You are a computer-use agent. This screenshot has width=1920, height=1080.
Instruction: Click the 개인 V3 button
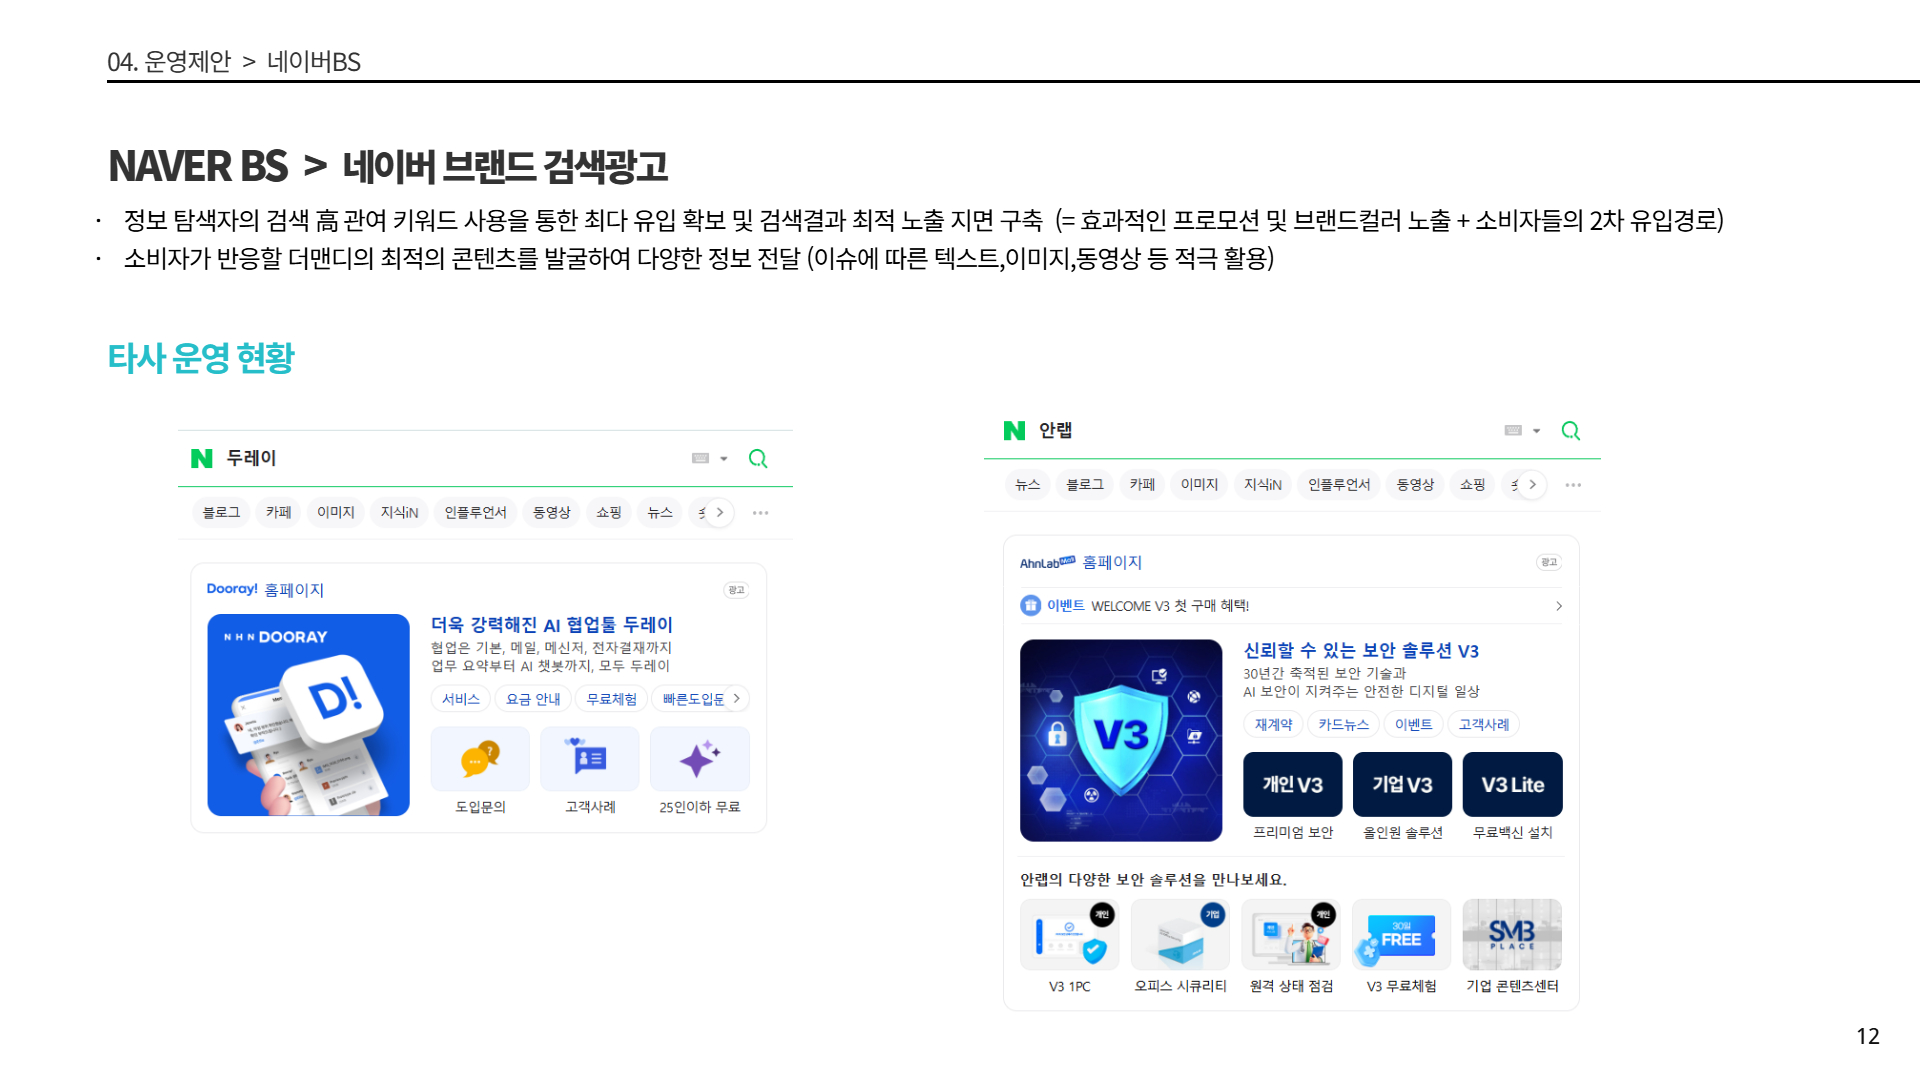click(x=1292, y=785)
